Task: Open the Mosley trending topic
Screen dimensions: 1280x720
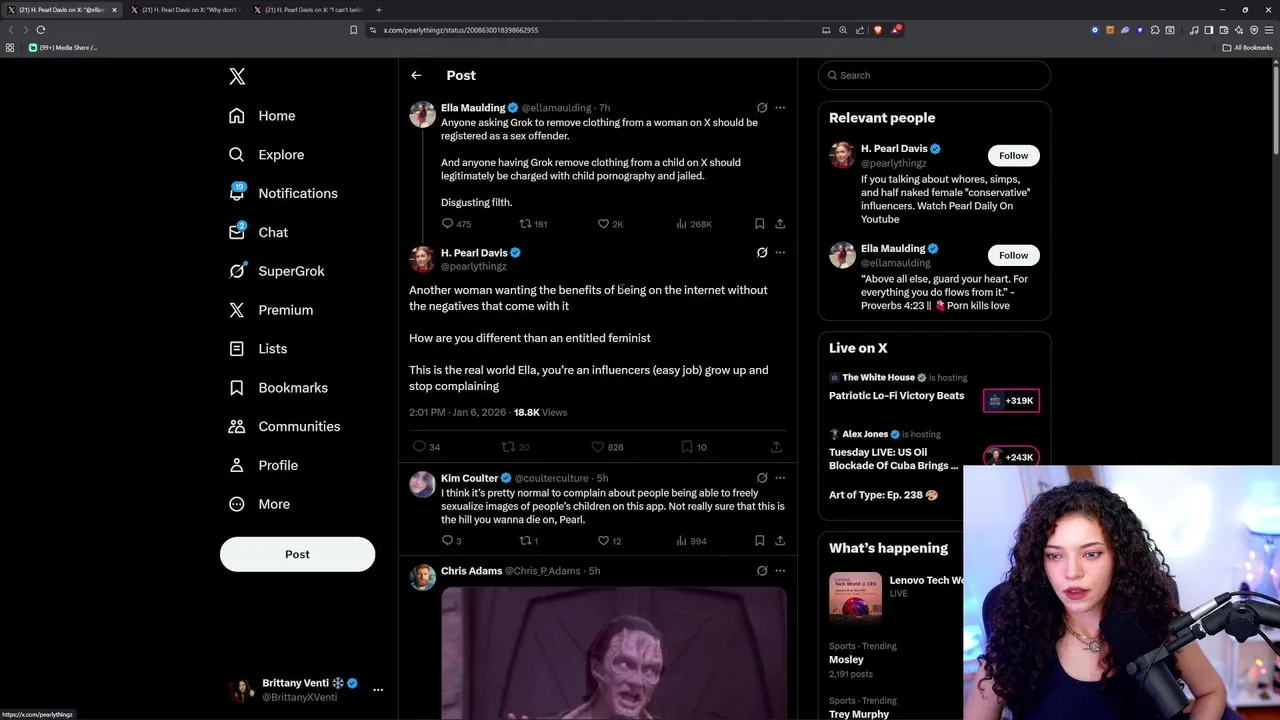Action: (846, 660)
